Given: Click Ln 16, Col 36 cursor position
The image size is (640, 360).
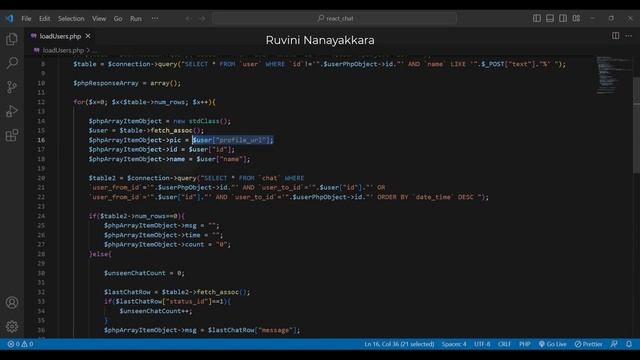Looking at the screenshot, I should [399, 344].
